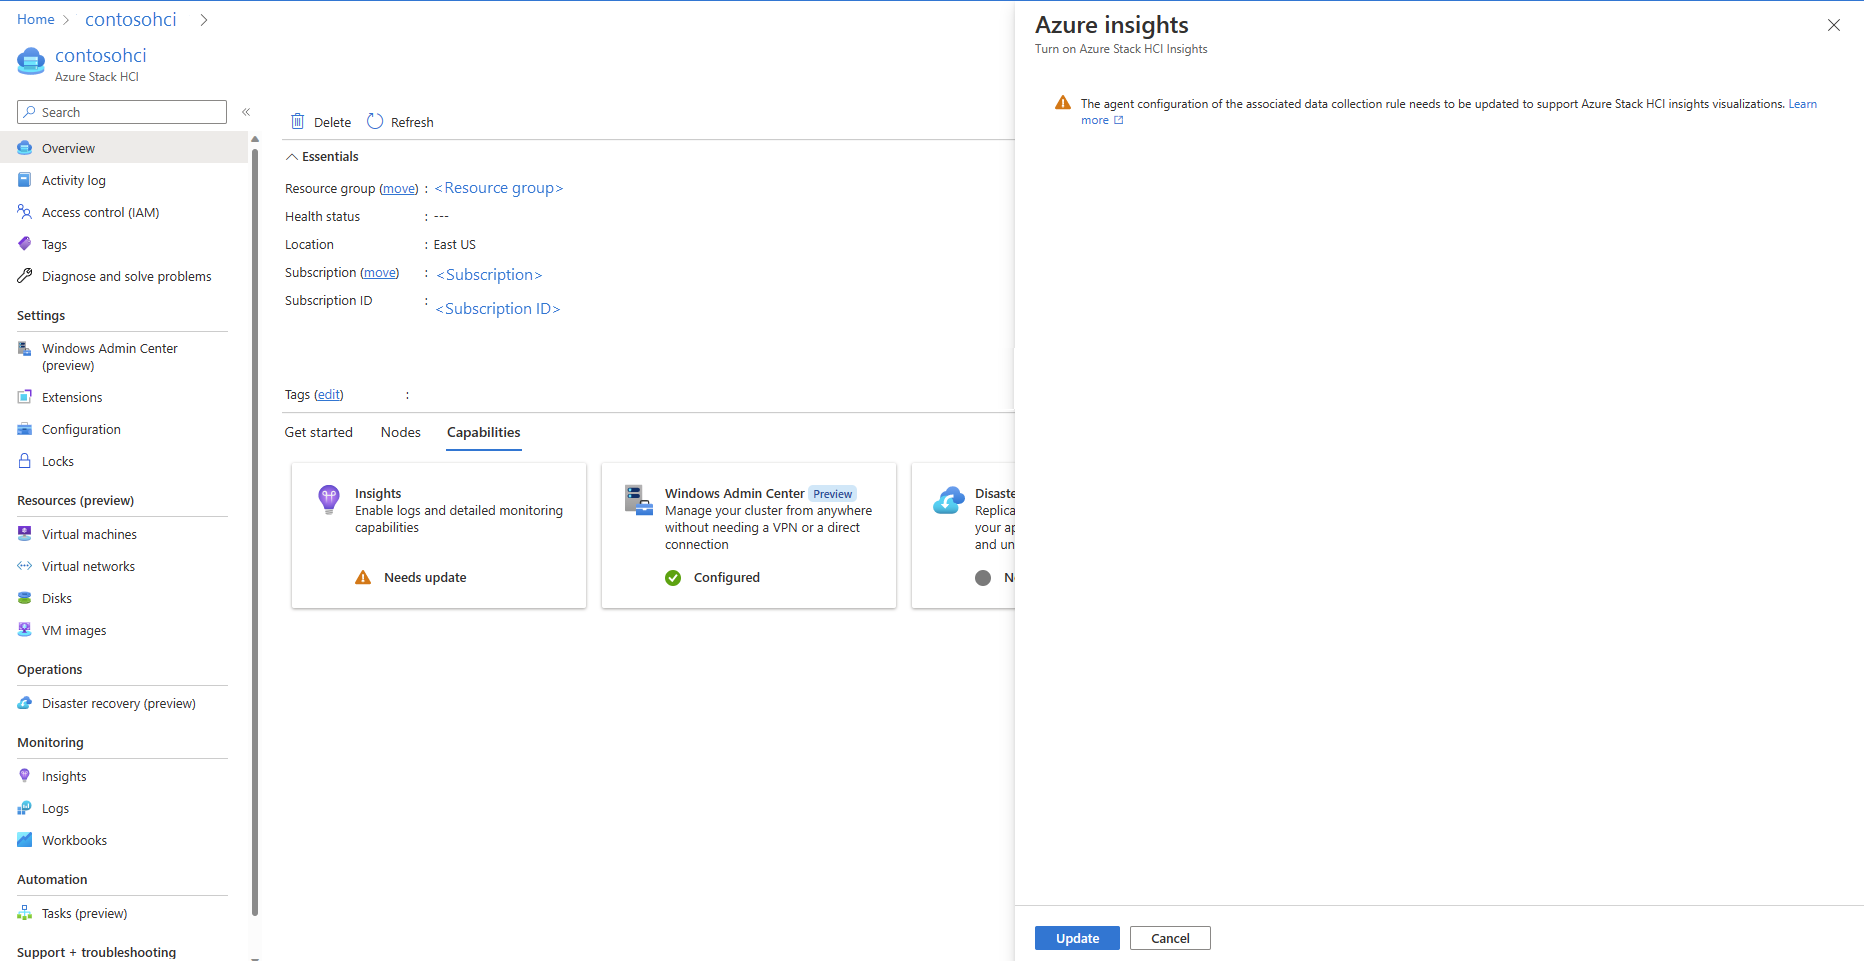Click the Update button
This screenshot has height=961, width=1864.
tap(1077, 938)
